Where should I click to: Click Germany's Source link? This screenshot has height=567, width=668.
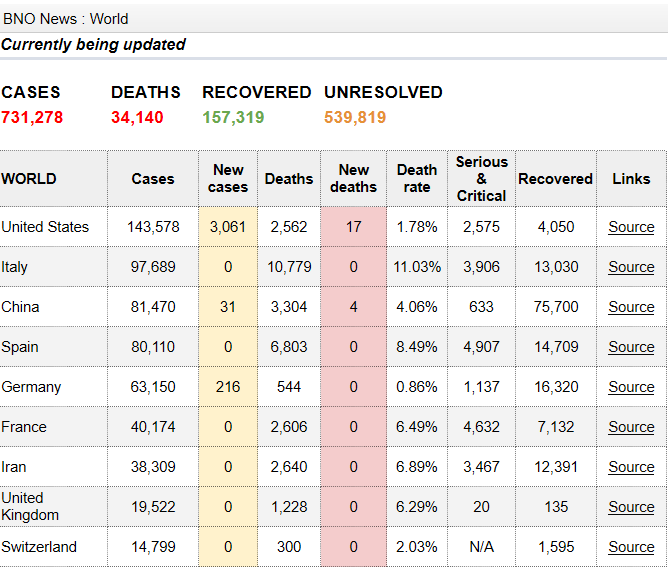click(x=631, y=387)
